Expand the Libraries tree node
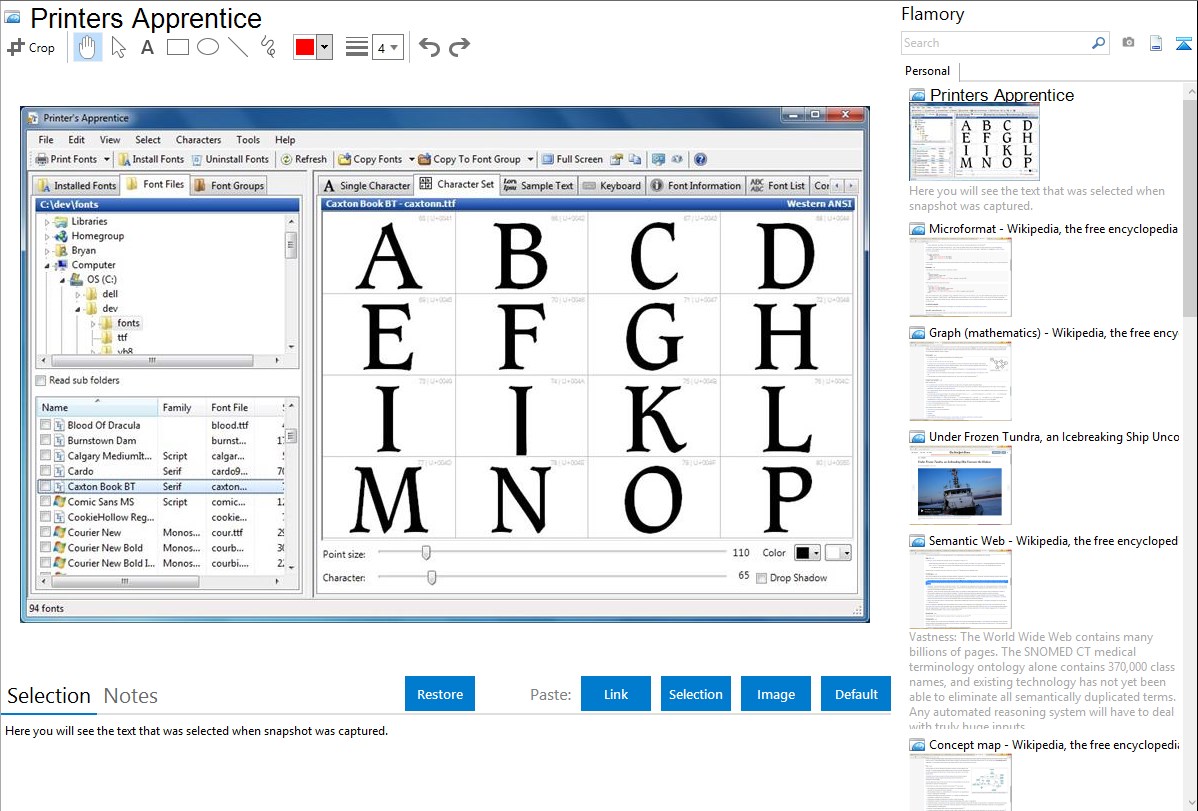Screen dimensions: 1198x811 (x=47, y=222)
